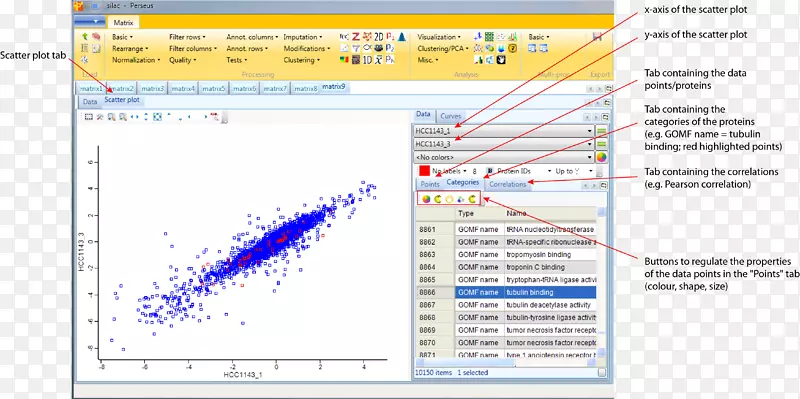The height and width of the screenshot is (399, 800).
Task: Toggle the green button beside HCC1143_1 axis
Action: point(602,131)
